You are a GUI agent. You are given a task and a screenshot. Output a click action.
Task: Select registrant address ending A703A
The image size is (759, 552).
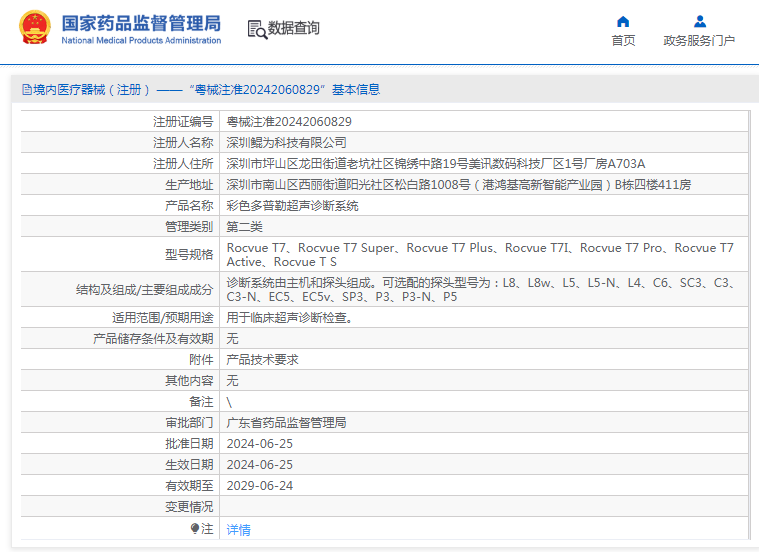[x=436, y=164]
